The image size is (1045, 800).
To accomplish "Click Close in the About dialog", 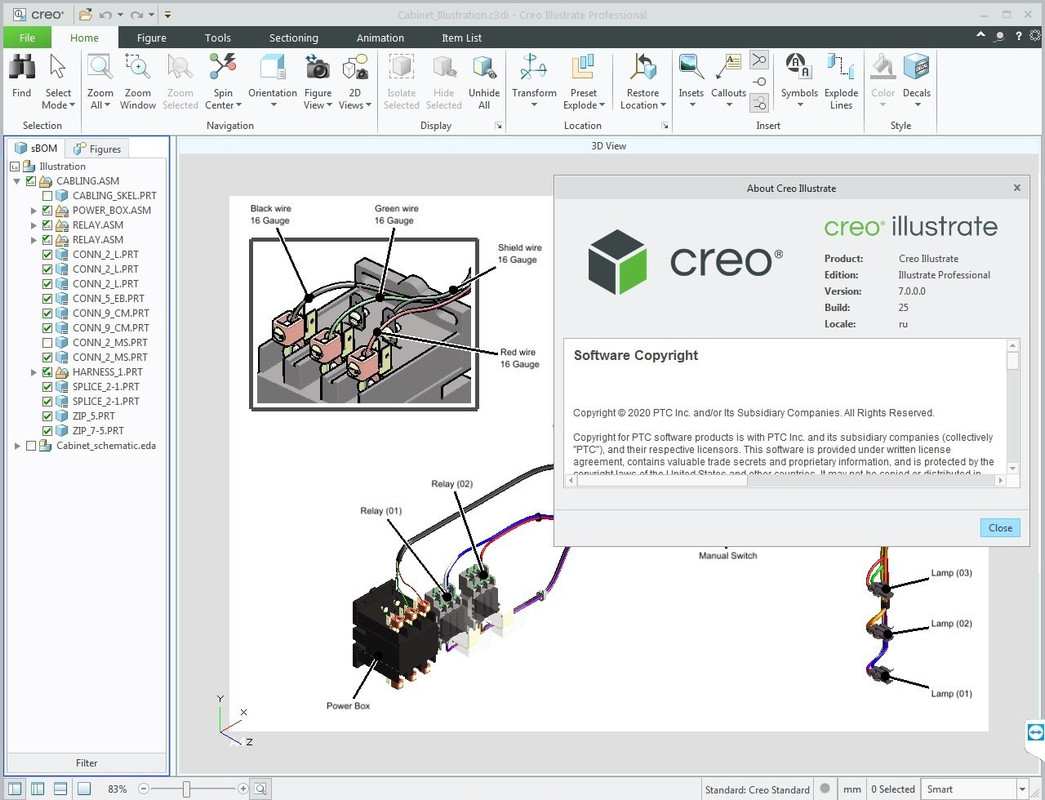I will (x=1000, y=527).
